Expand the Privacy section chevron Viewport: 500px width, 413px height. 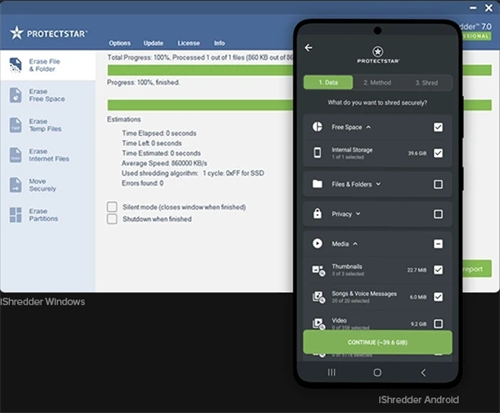coord(358,214)
